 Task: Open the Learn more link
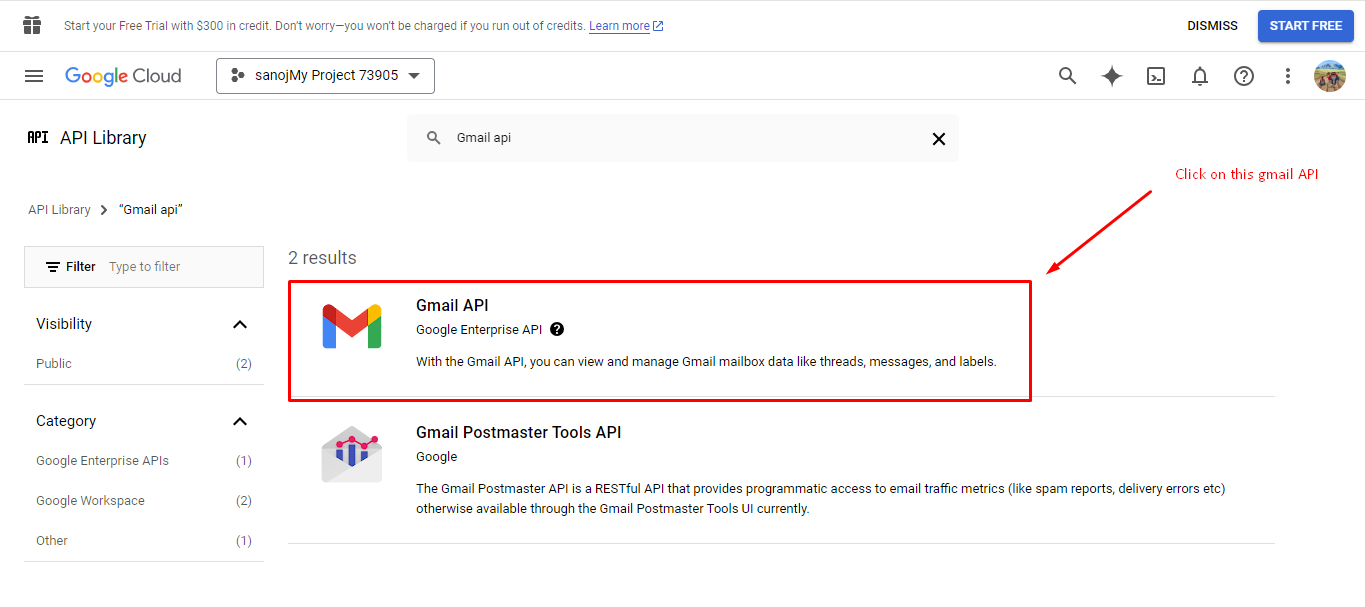(x=619, y=26)
